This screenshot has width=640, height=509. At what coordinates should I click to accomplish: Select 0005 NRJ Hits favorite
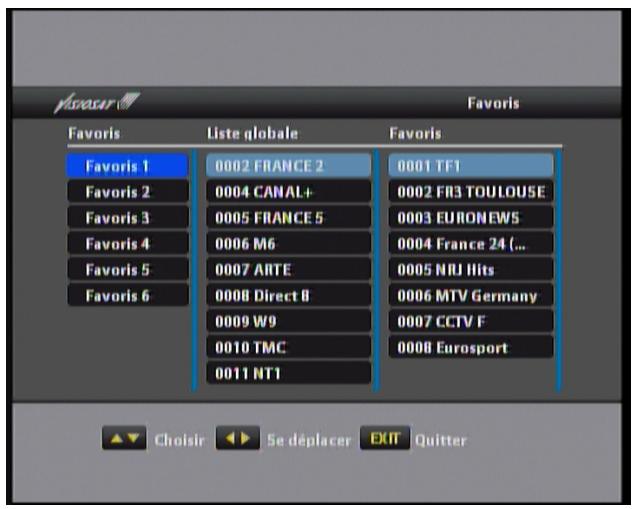click(x=471, y=270)
